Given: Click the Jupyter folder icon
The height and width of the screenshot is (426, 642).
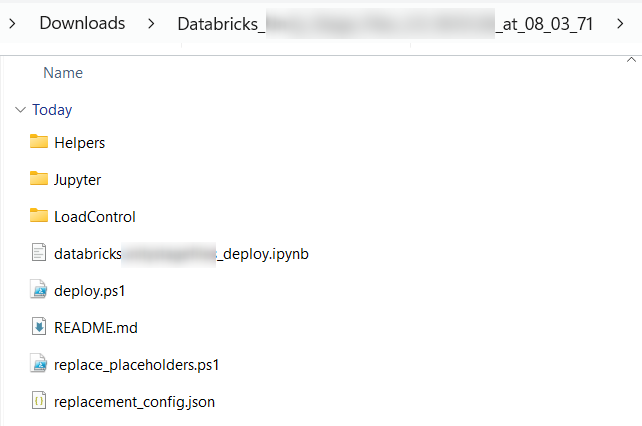Looking at the screenshot, I should click(x=39, y=179).
